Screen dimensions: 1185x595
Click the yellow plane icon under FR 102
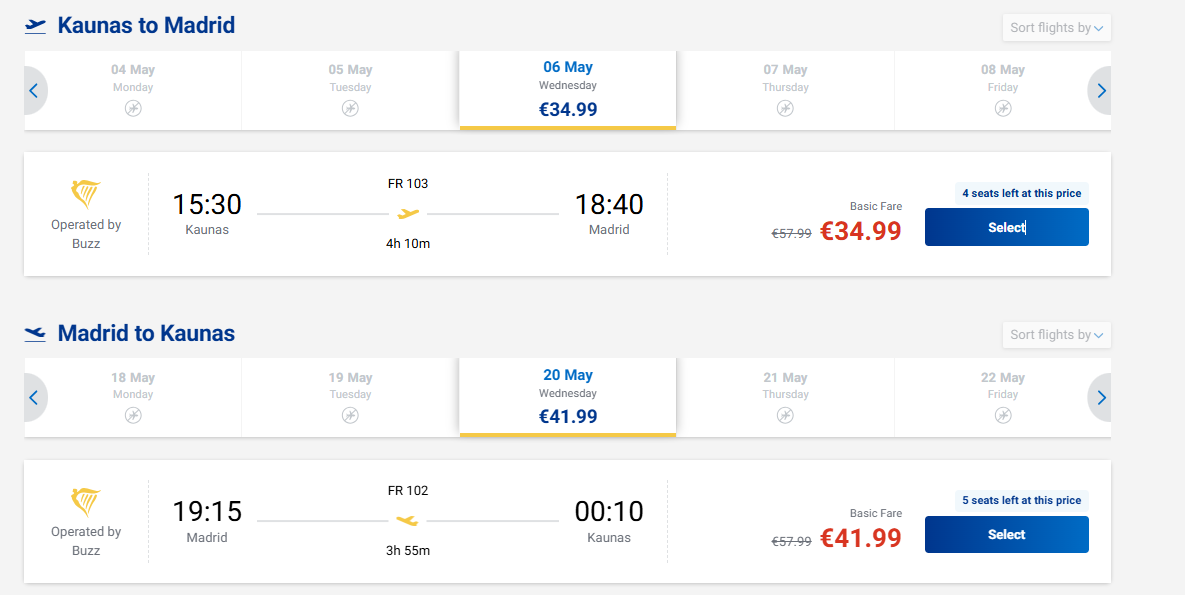click(407, 520)
